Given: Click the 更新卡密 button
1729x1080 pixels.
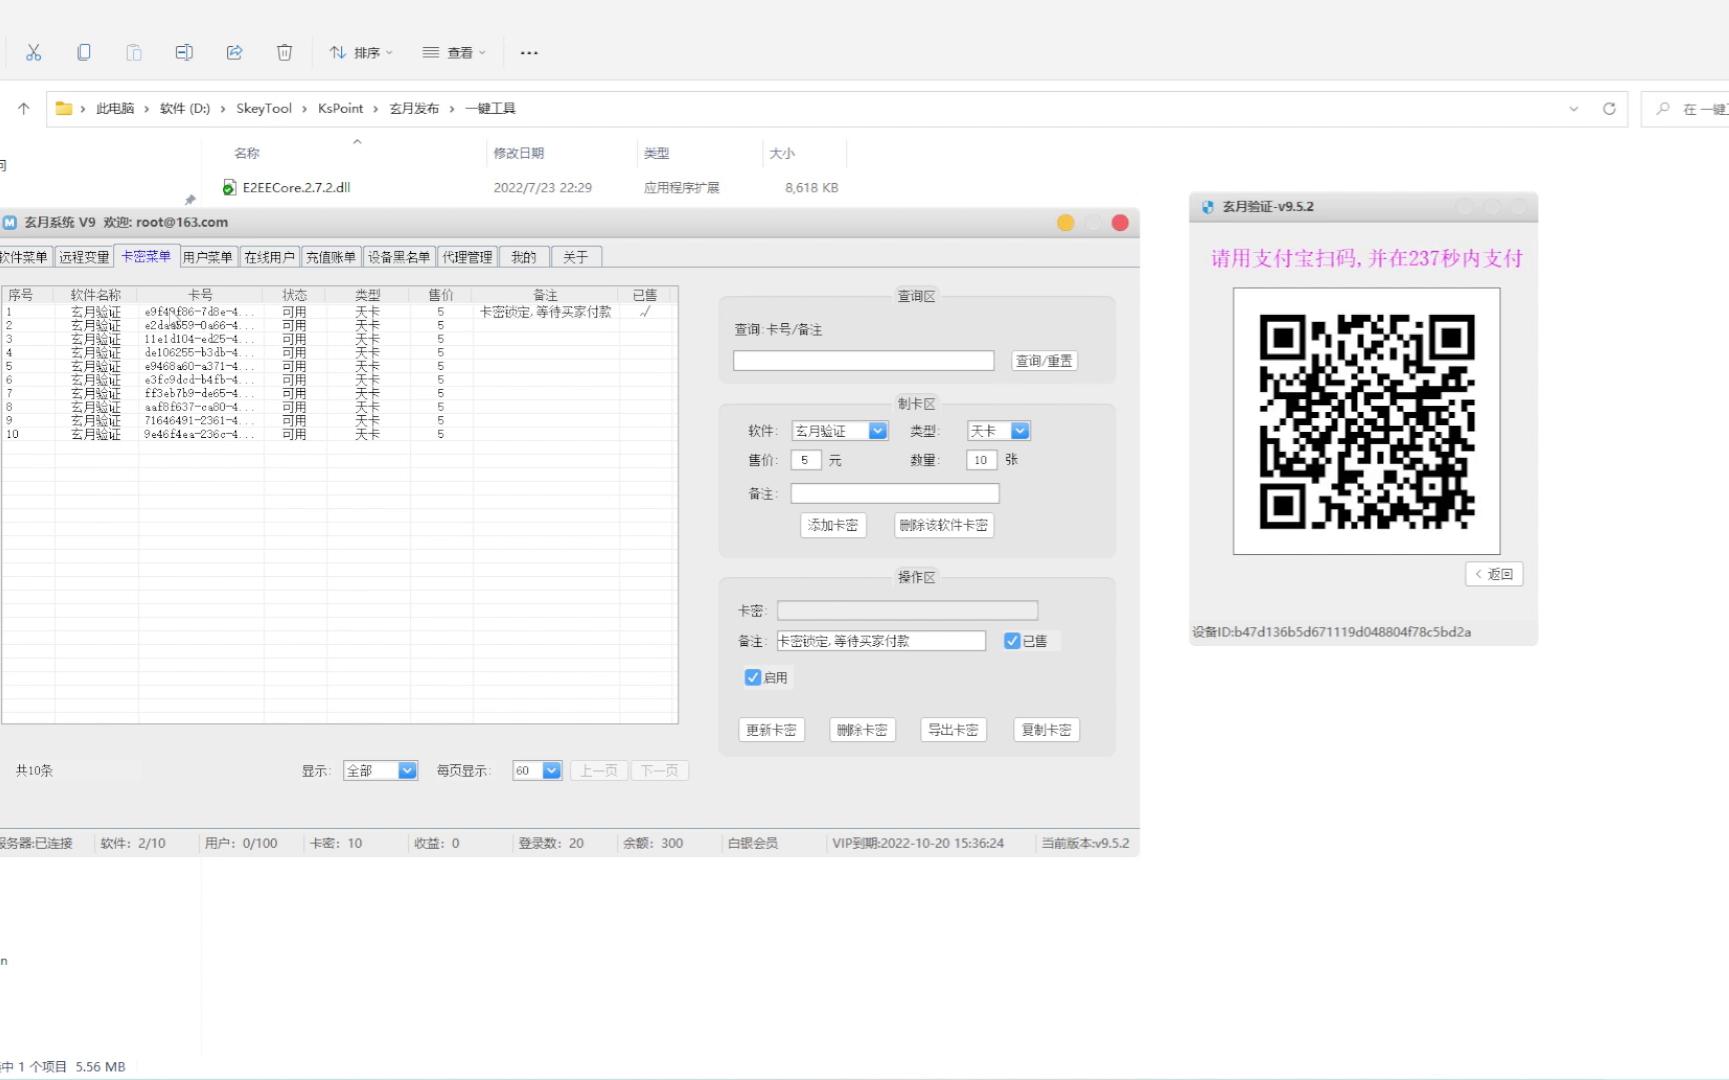Looking at the screenshot, I should coord(771,730).
